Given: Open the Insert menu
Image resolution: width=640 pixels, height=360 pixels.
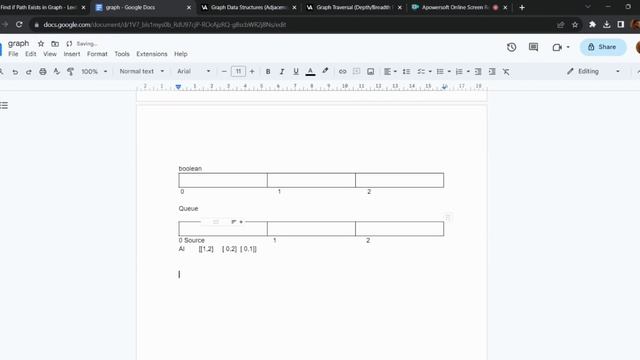Looking at the screenshot, I should [72, 54].
